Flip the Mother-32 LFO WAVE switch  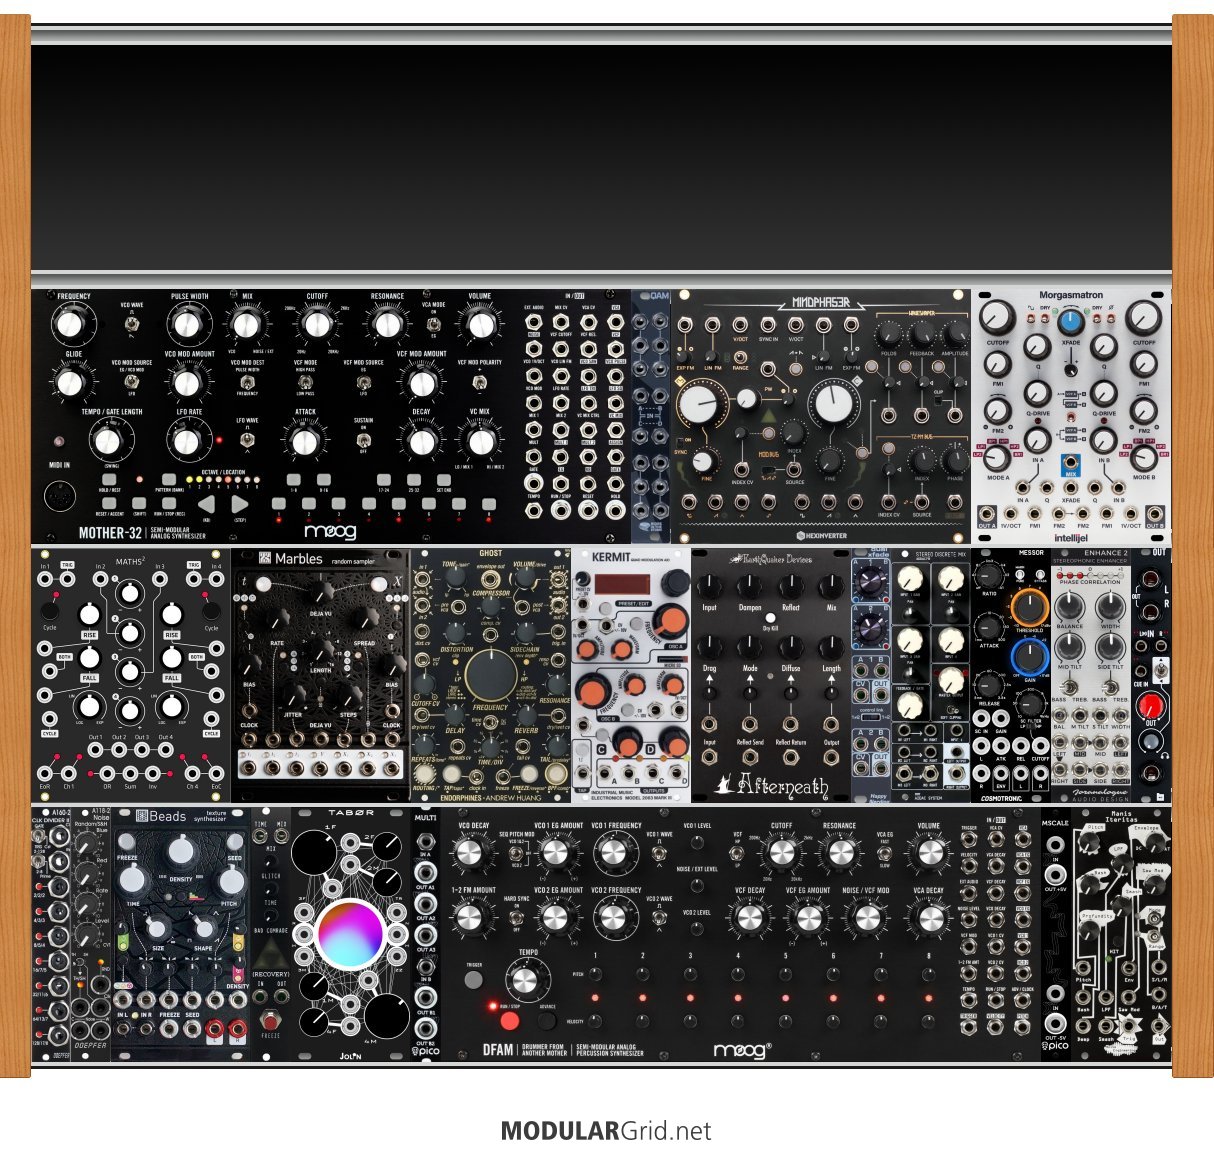(x=247, y=440)
